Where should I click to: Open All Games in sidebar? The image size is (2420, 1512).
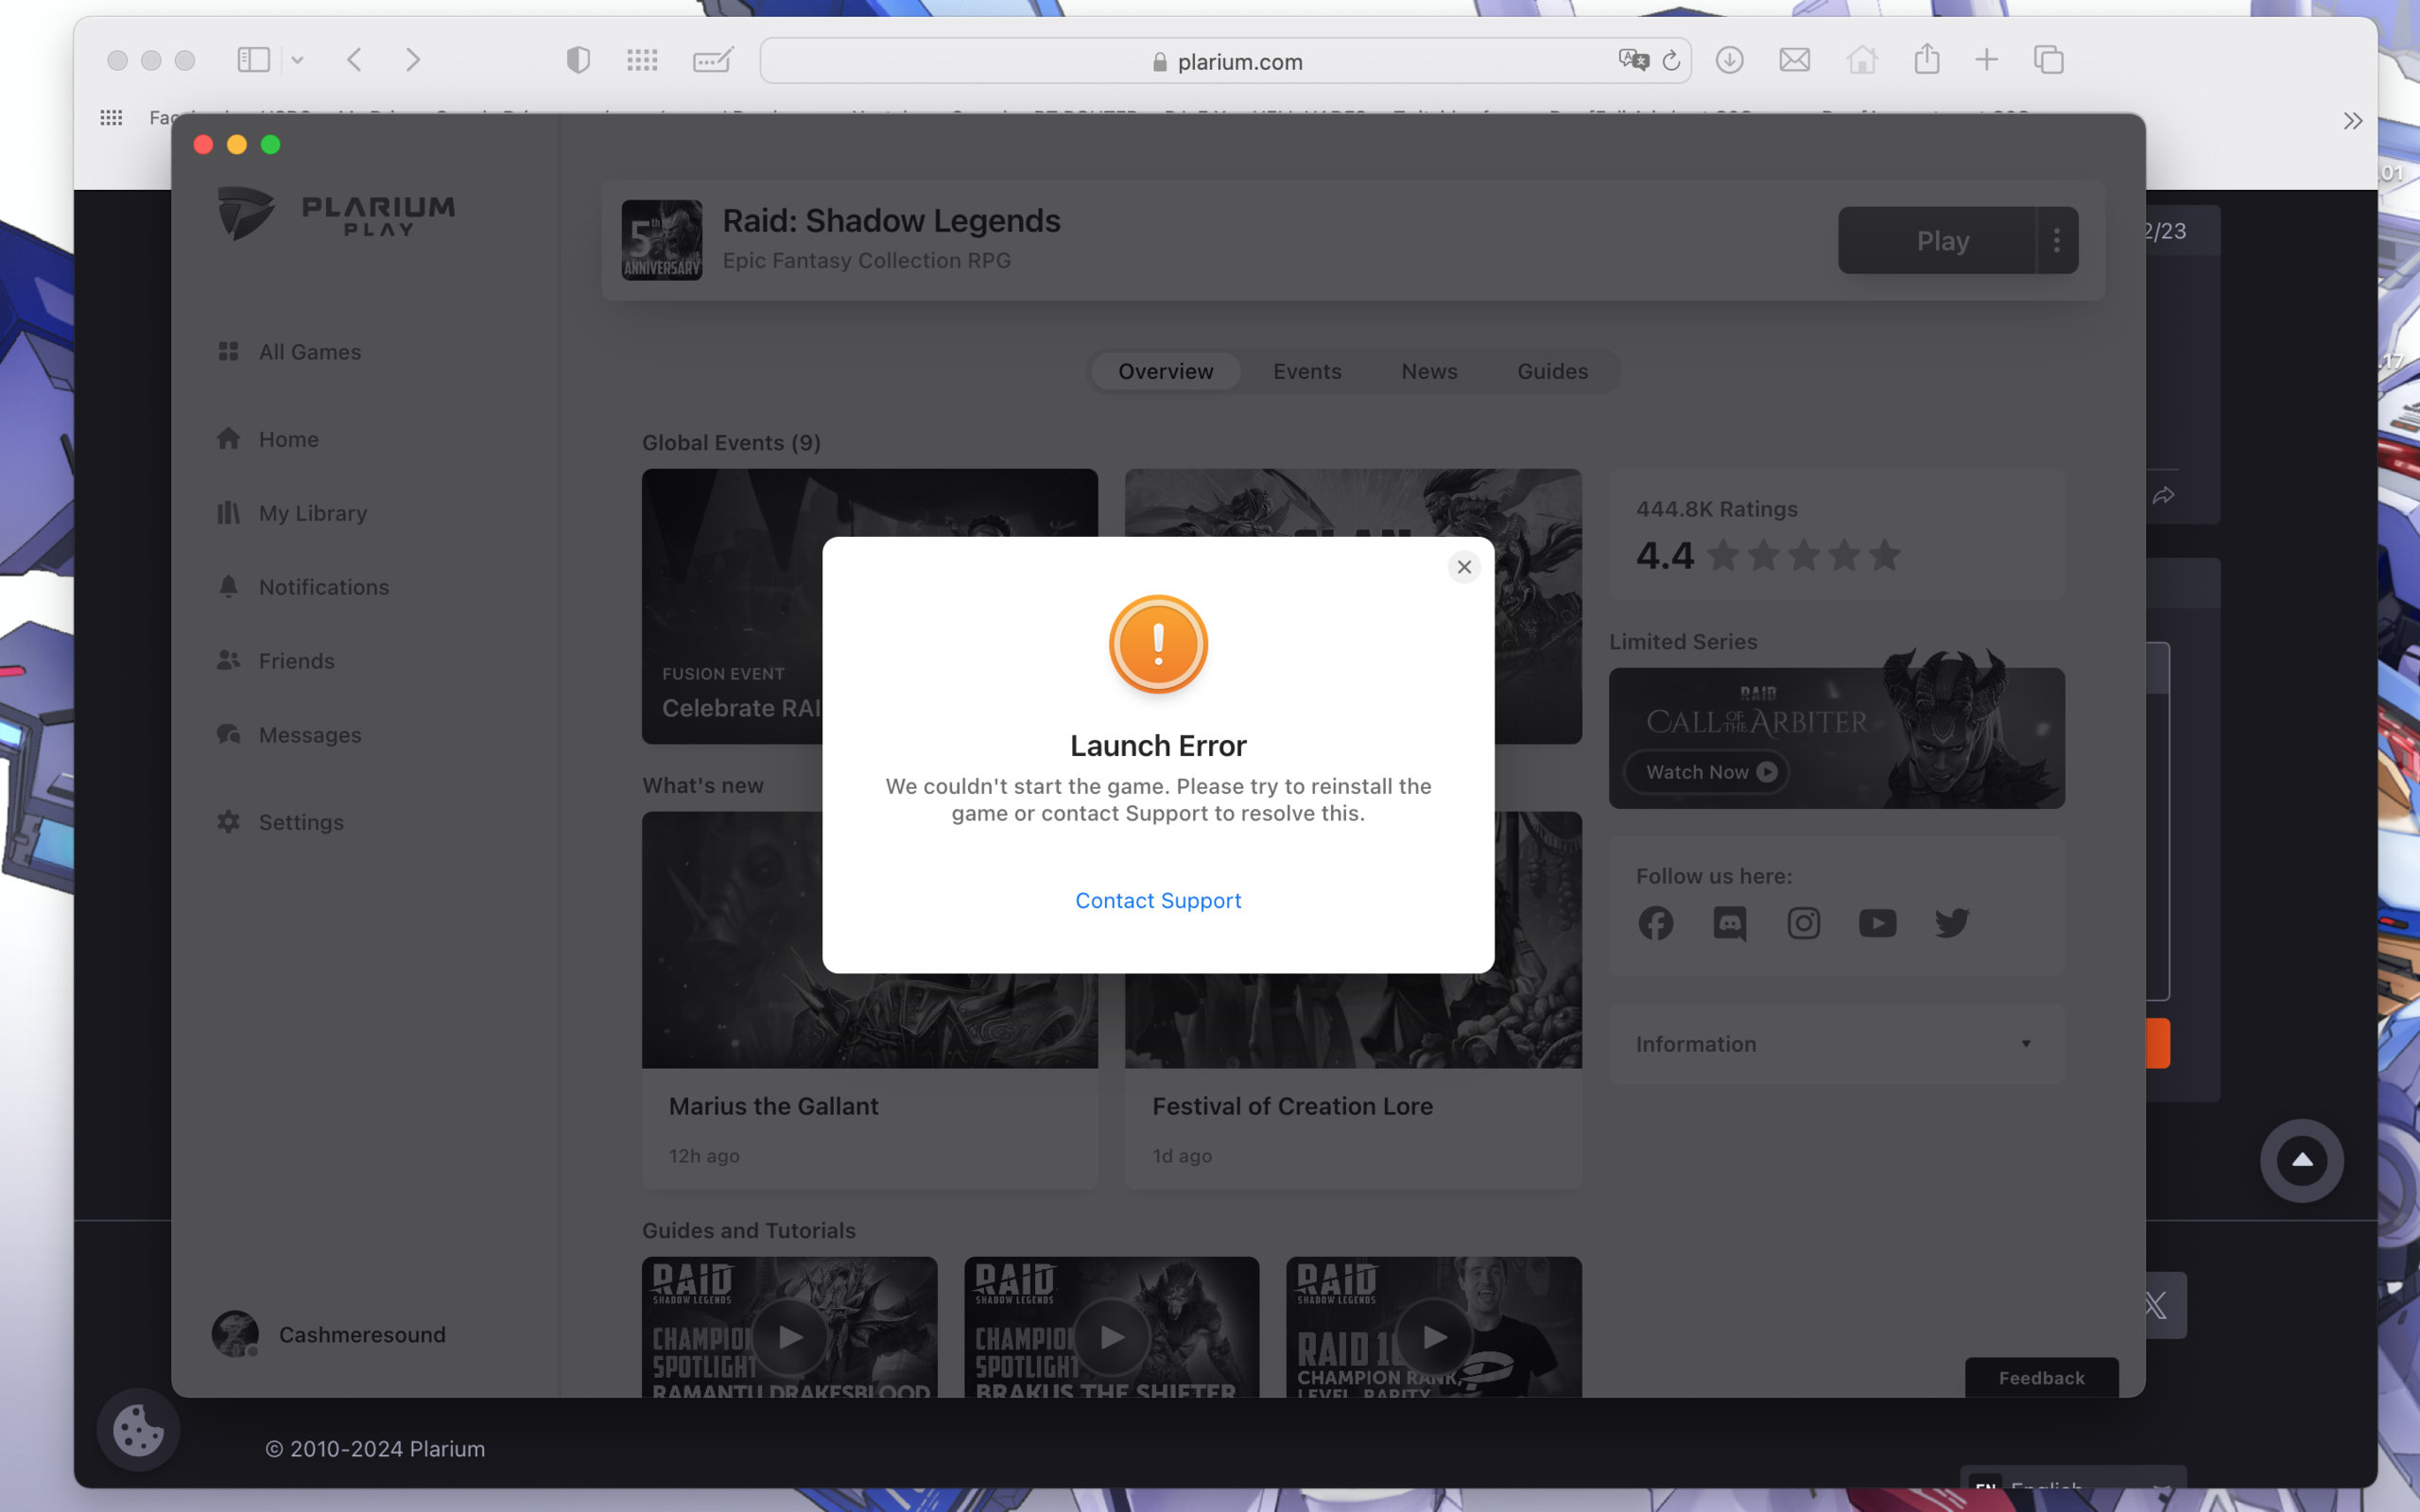click(289, 352)
